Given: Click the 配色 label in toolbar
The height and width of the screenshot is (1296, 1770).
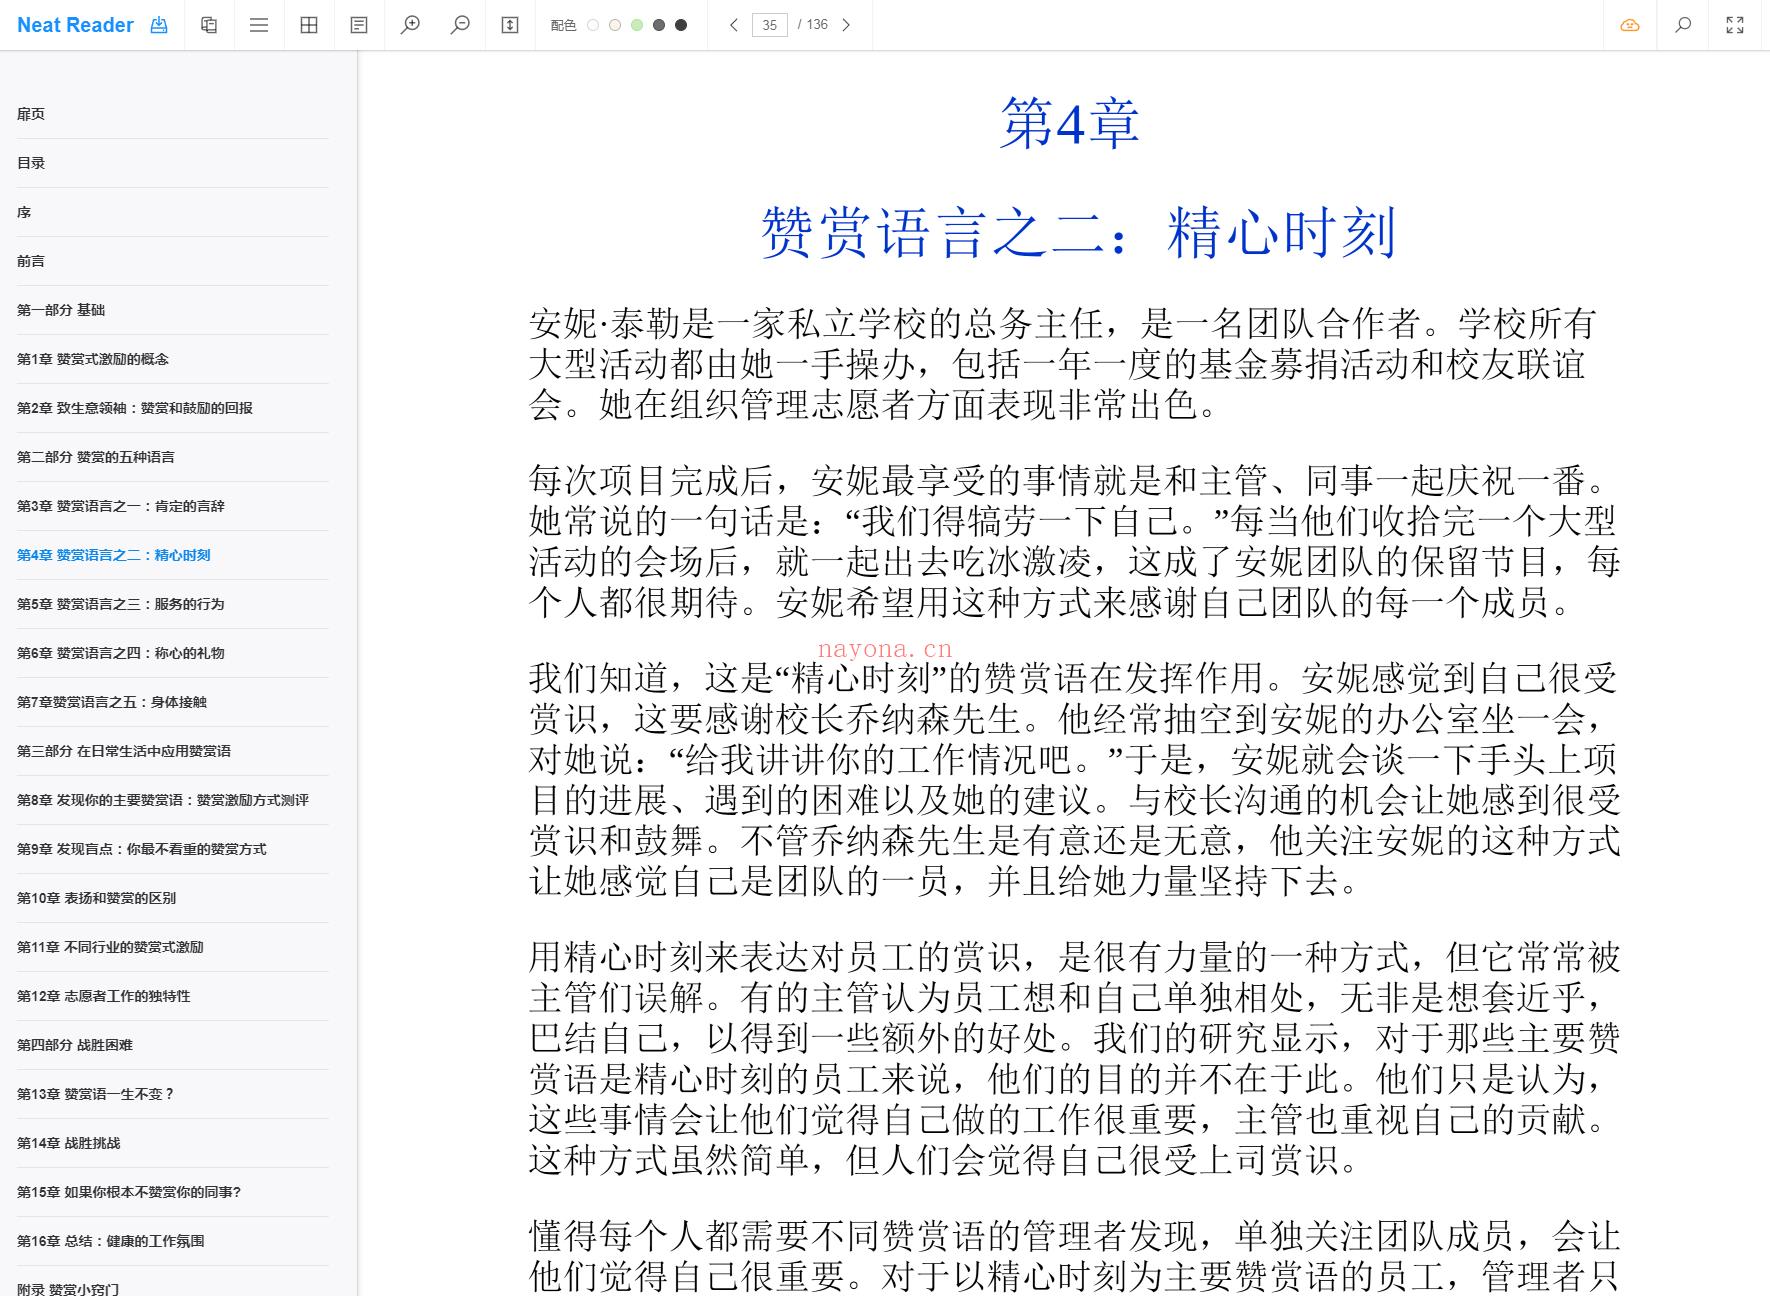Looking at the screenshot, I should (x=563, y=25).
